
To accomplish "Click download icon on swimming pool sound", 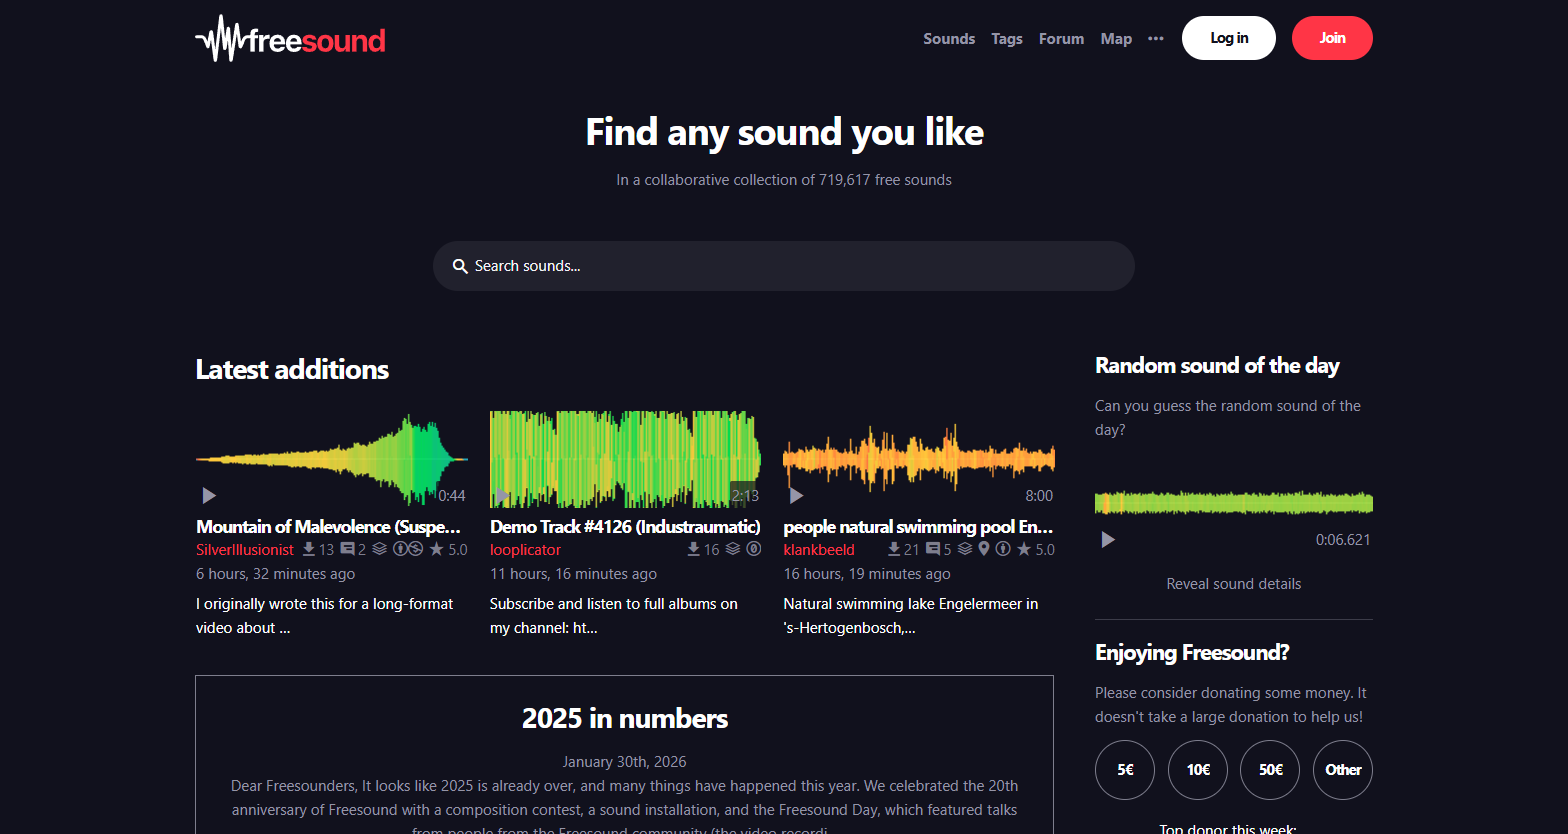I will click(894, 549).
